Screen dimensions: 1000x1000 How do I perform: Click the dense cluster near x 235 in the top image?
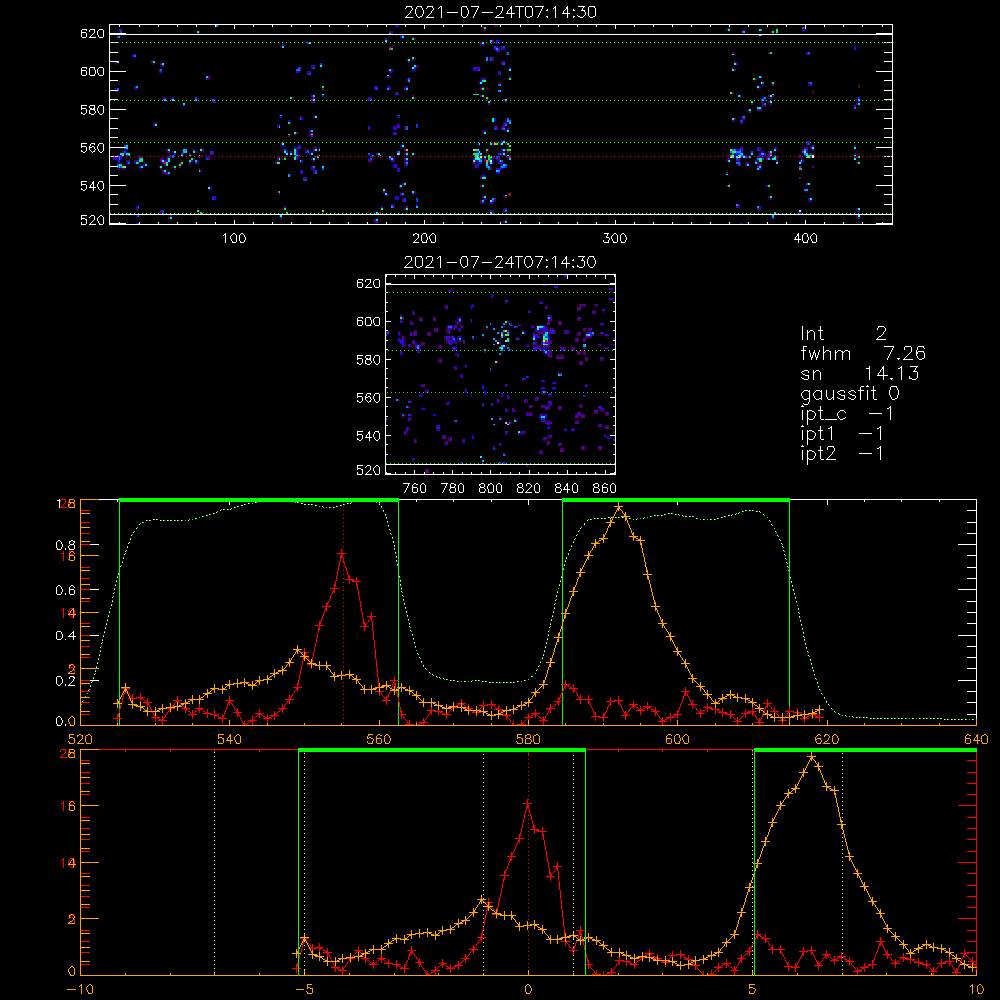pyautogui.click(x=491, y=157)
